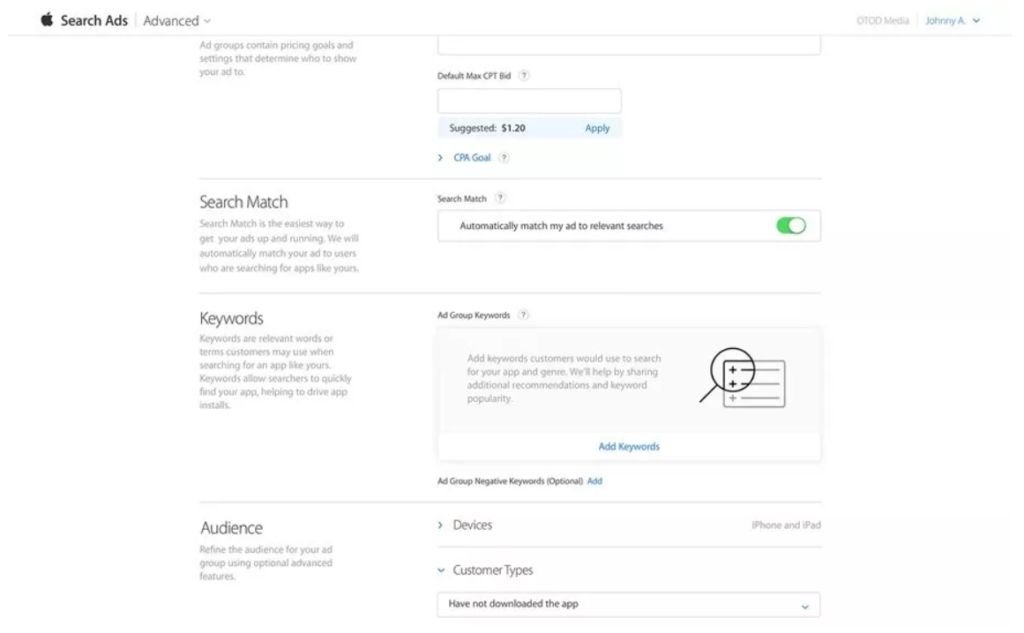
Task: Collapse the Customer Types section
Action: (442, 571)
